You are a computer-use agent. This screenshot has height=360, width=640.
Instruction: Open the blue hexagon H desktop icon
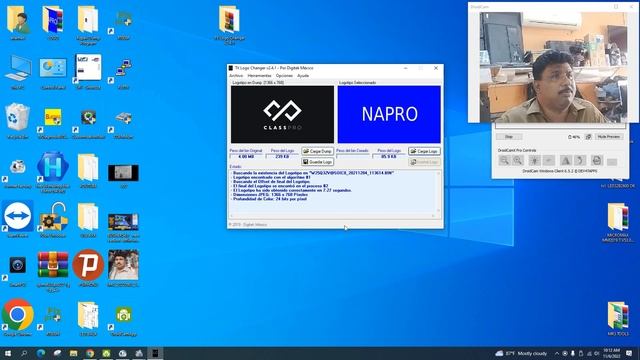coord(53,171)
